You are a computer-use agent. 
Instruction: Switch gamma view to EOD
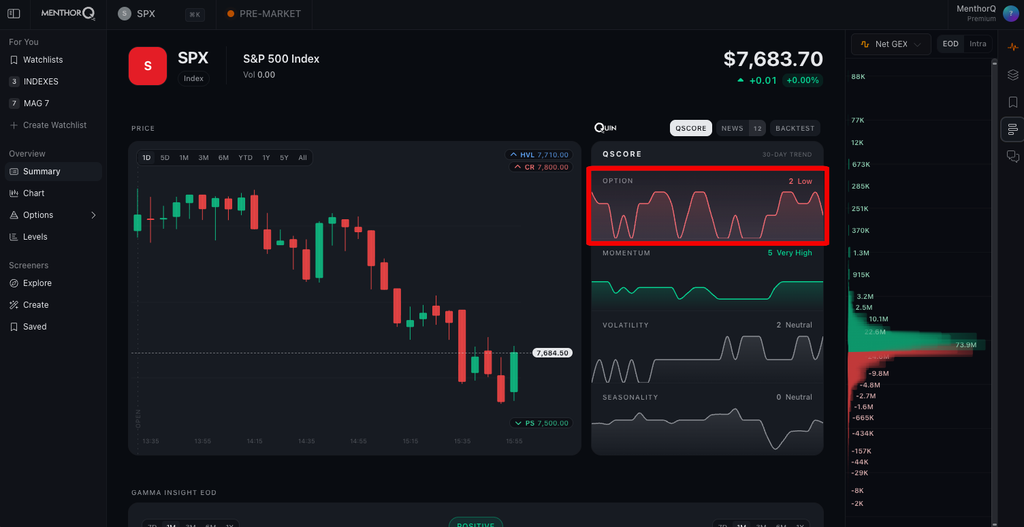click(950, 44)
